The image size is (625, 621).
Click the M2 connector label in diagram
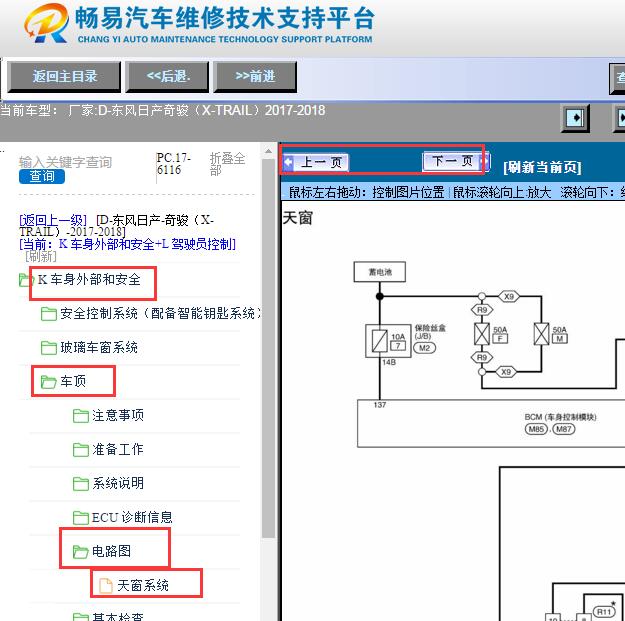tap(425, 348)
